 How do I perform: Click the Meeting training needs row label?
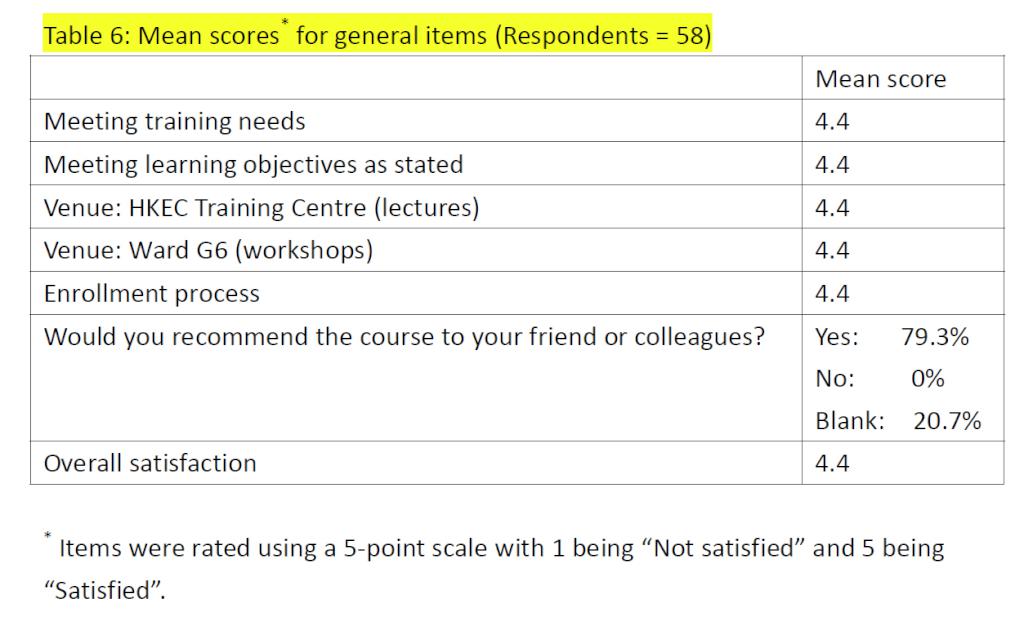point(174,121)
